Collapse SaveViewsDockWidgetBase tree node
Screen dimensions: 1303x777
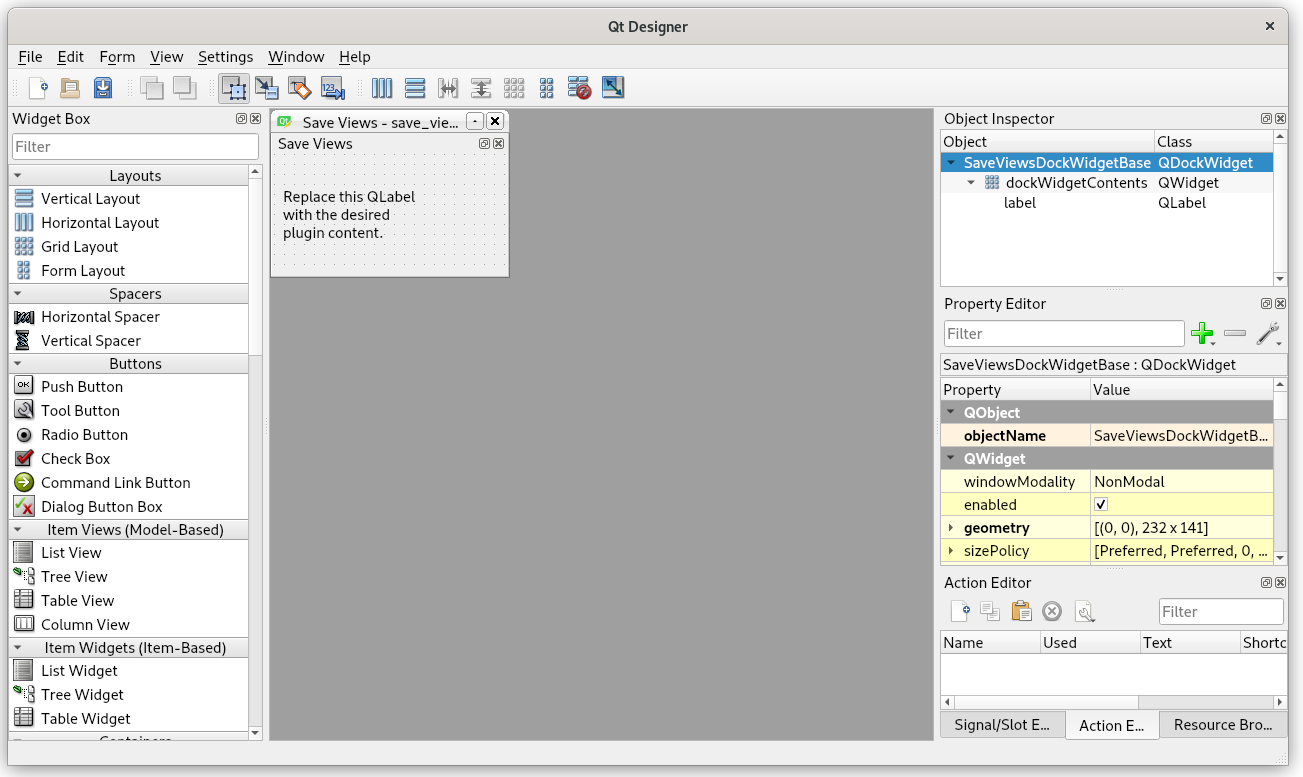(x=951, y=162)
